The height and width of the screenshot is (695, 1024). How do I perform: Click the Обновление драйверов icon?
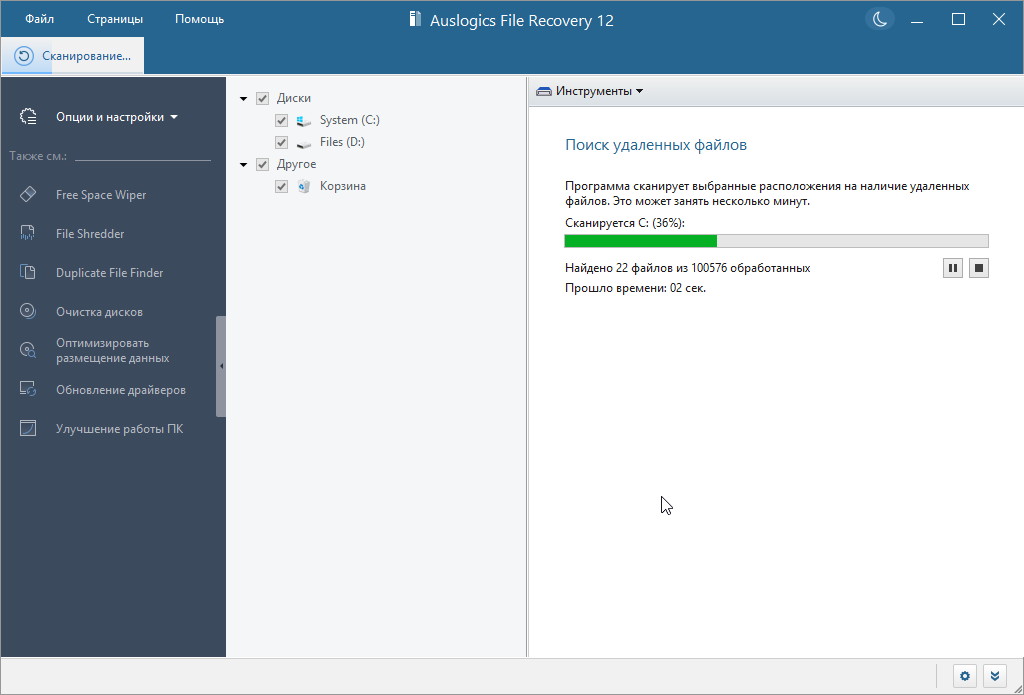tap(27, 389)
